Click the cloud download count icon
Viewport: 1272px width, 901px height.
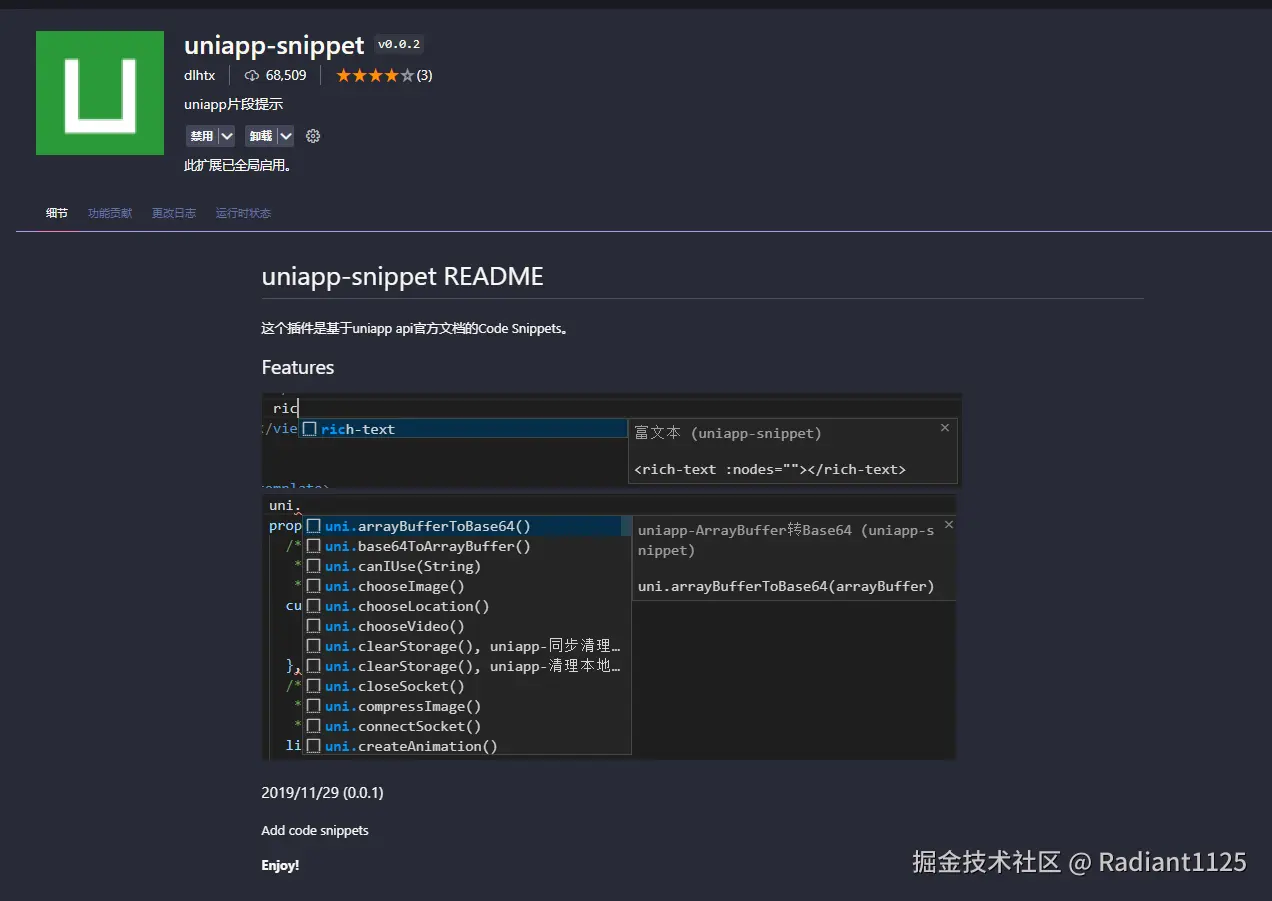[252, 76]
